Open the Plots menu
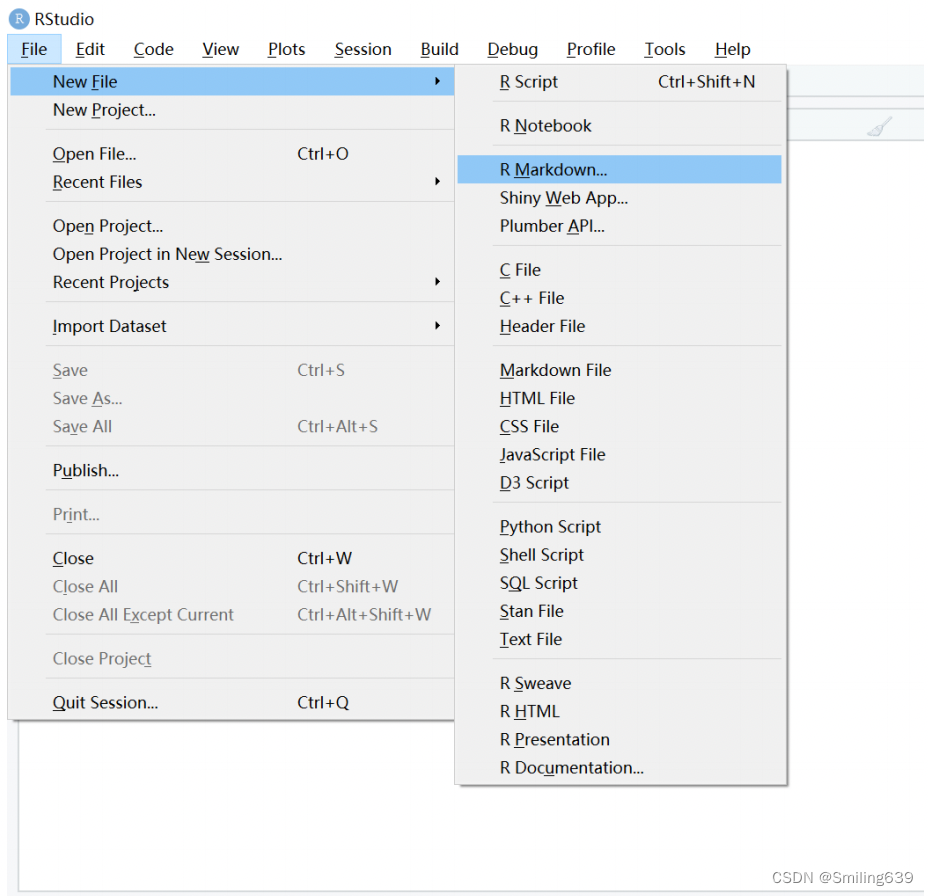The image size is (928, 896). pos(286,49)
